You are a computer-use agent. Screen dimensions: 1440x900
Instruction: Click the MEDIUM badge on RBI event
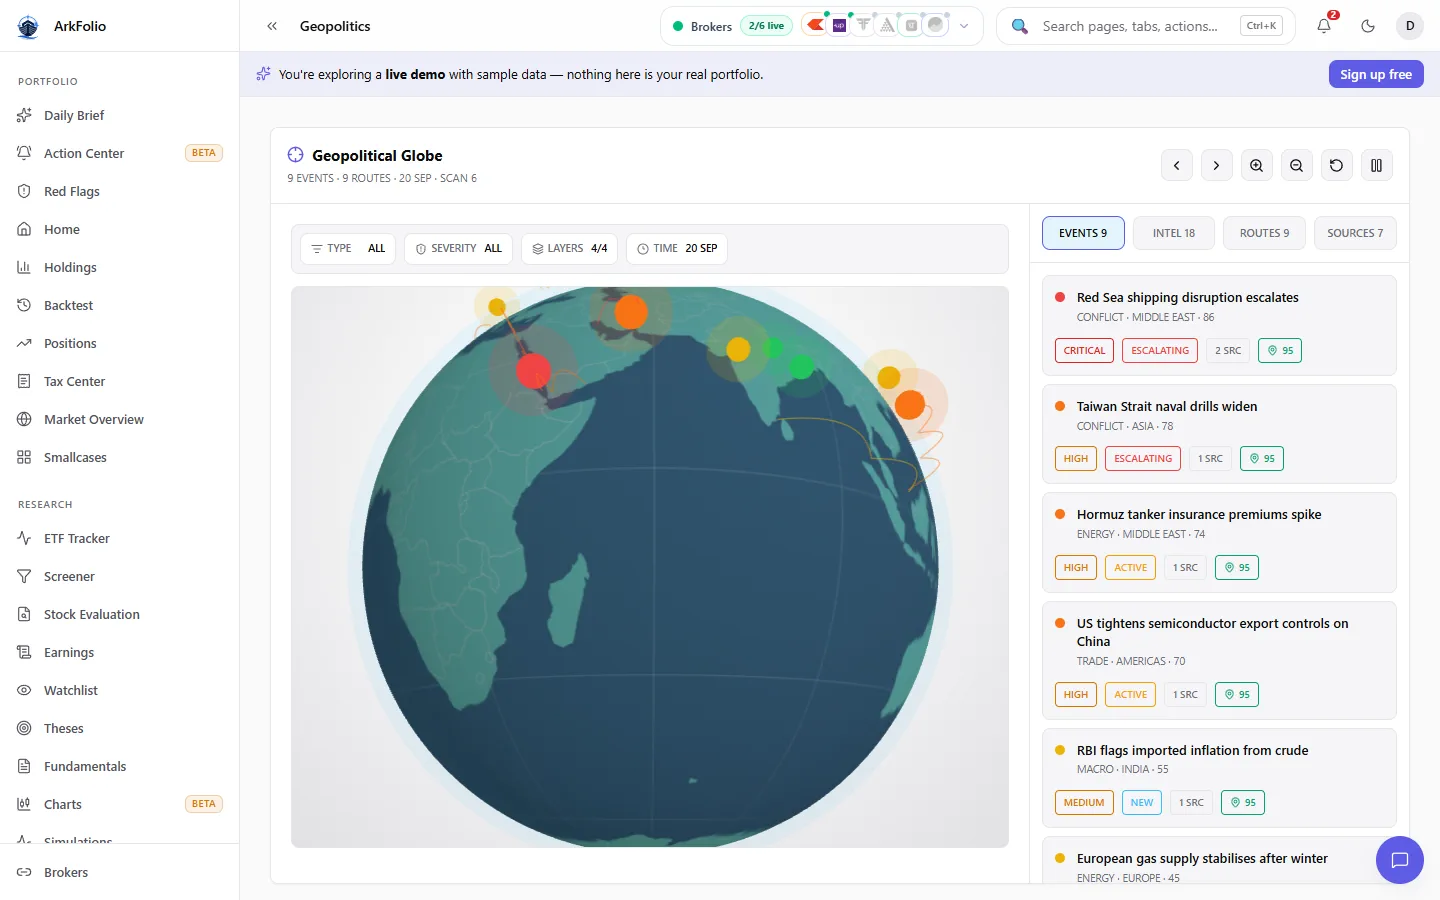pos(1084,802)
